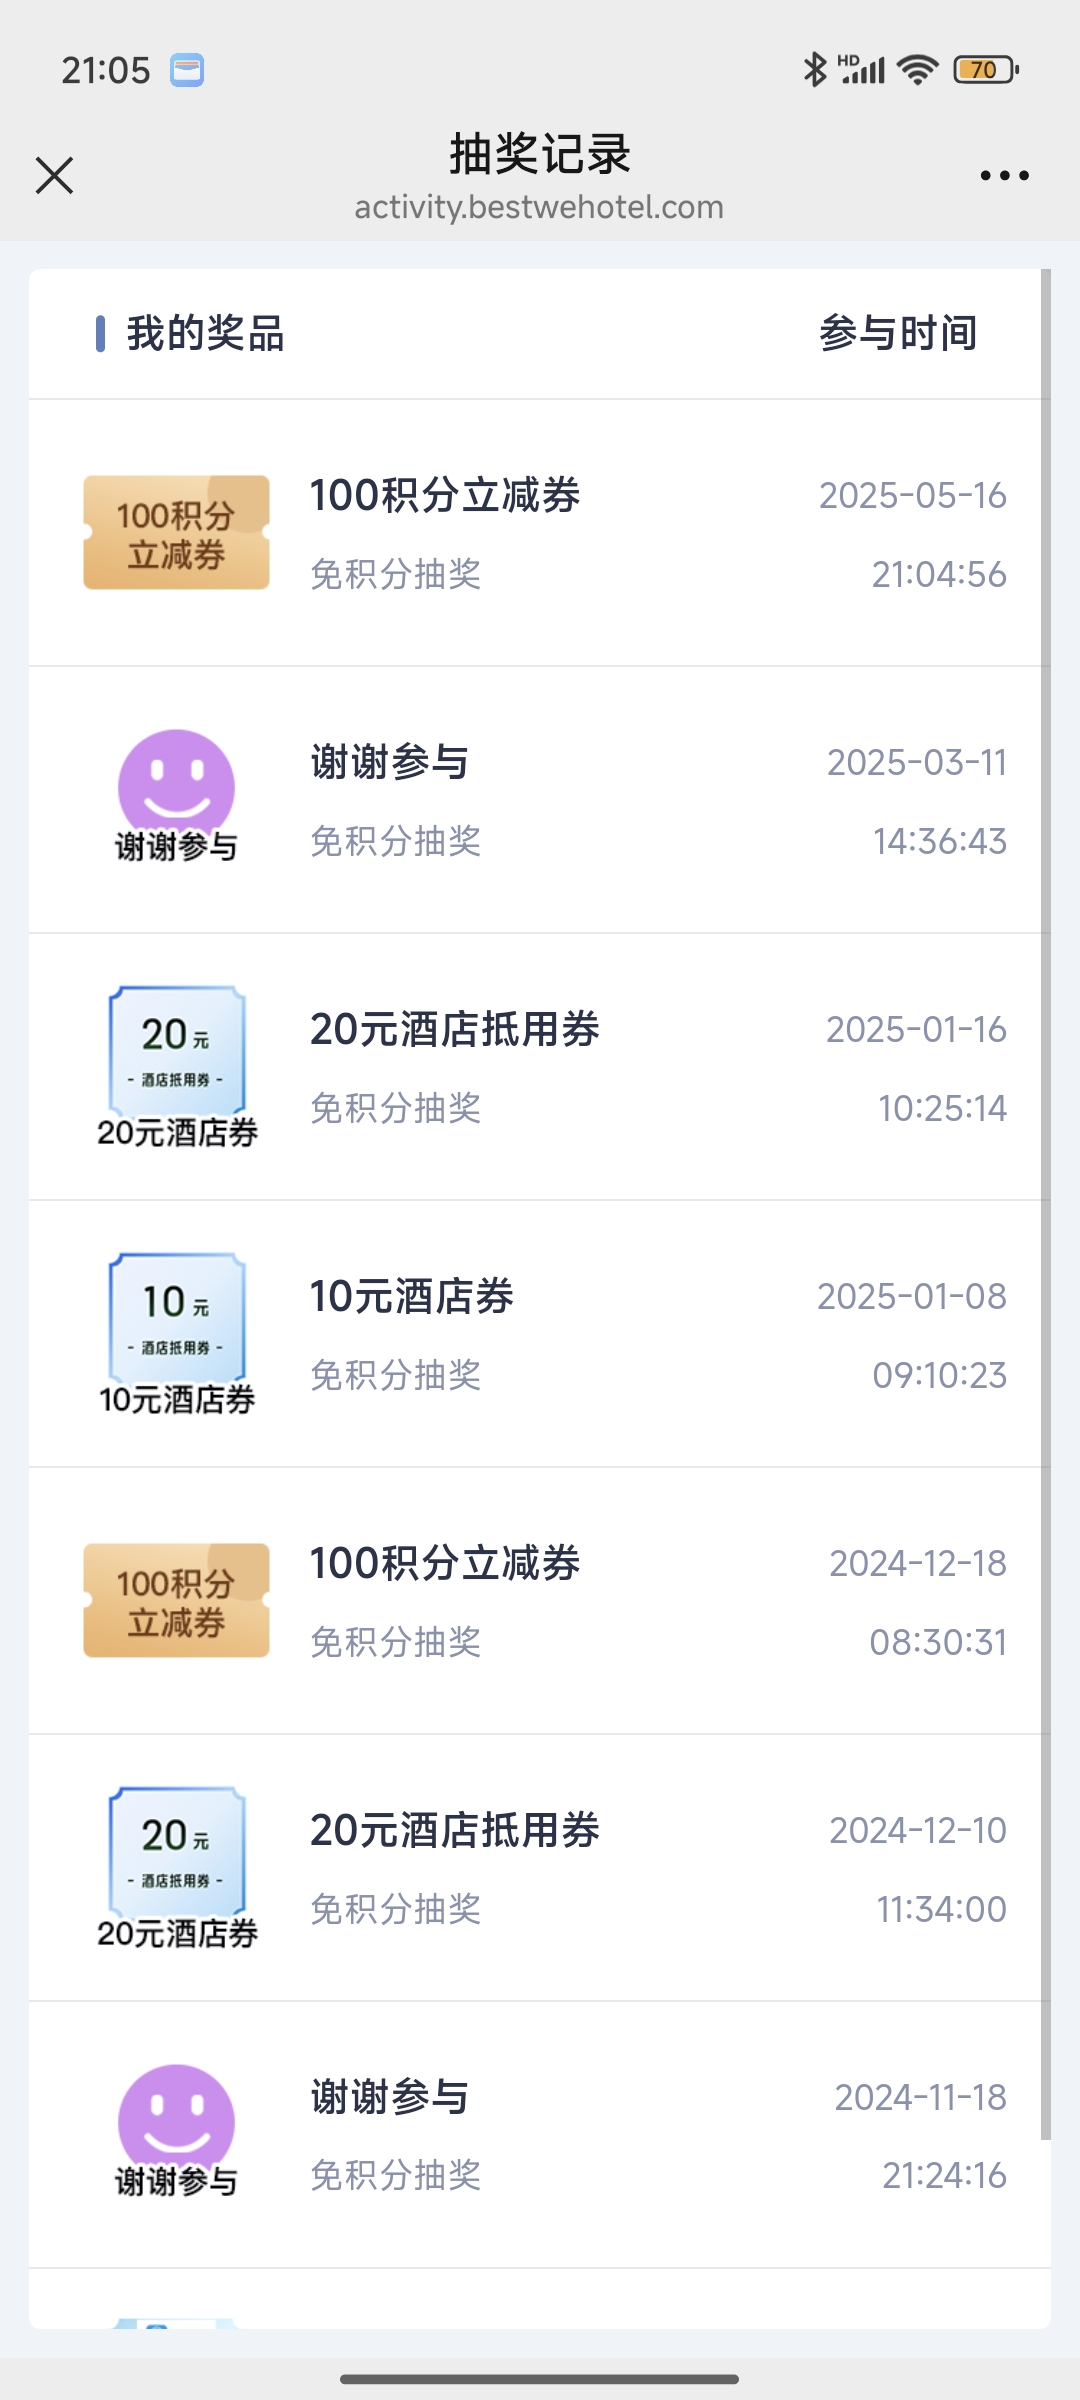Tap the wallet notification icon beside the clock
Screen dimensions: 1080x2400
[x=187, y=70]
